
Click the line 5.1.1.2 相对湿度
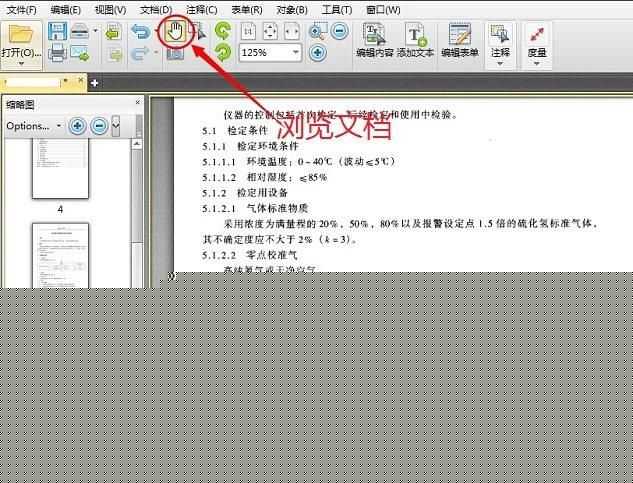pos(265,177)
